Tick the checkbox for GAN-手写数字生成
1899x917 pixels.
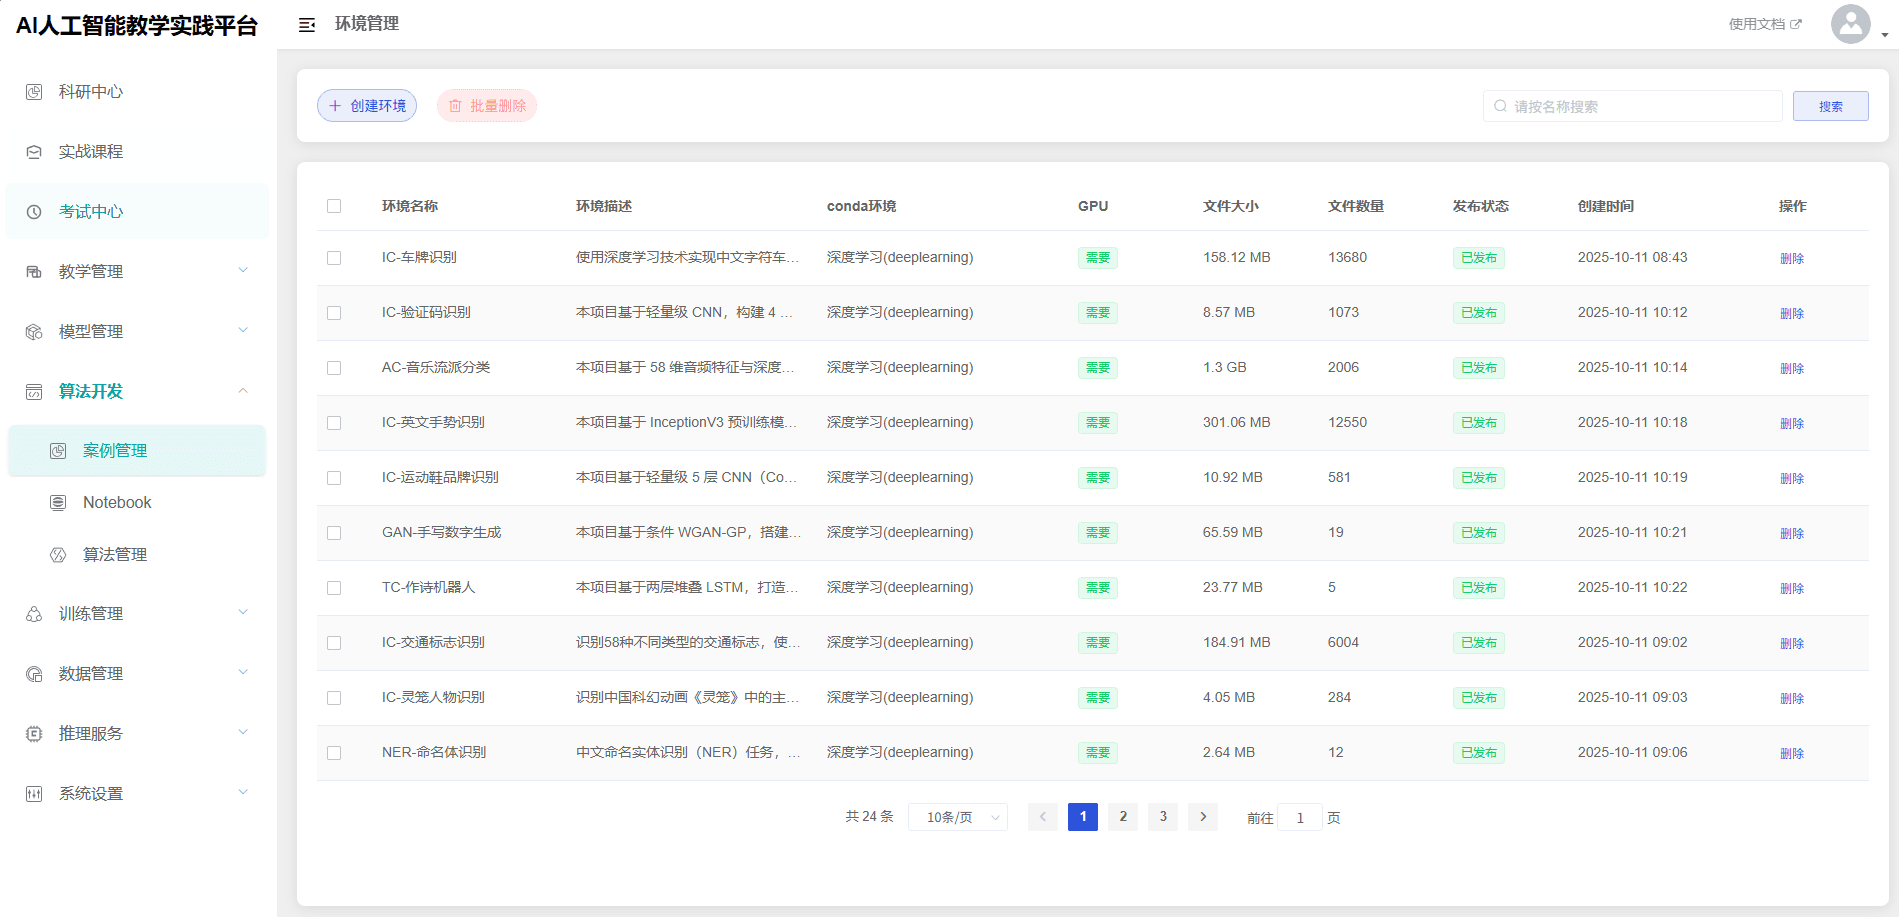click(334, 533)
